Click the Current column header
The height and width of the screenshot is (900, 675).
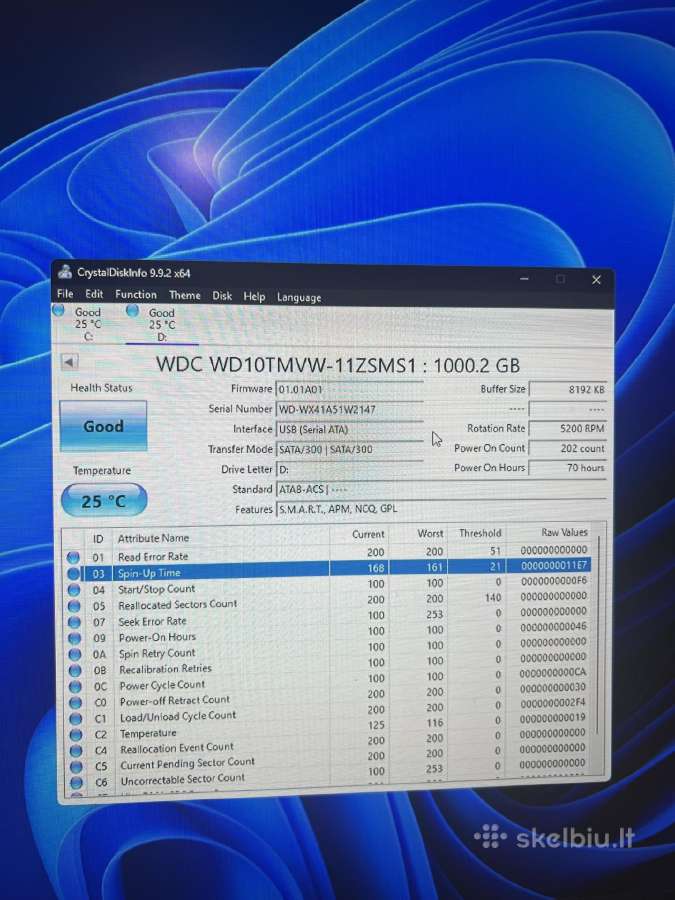(x=368, y=534)
